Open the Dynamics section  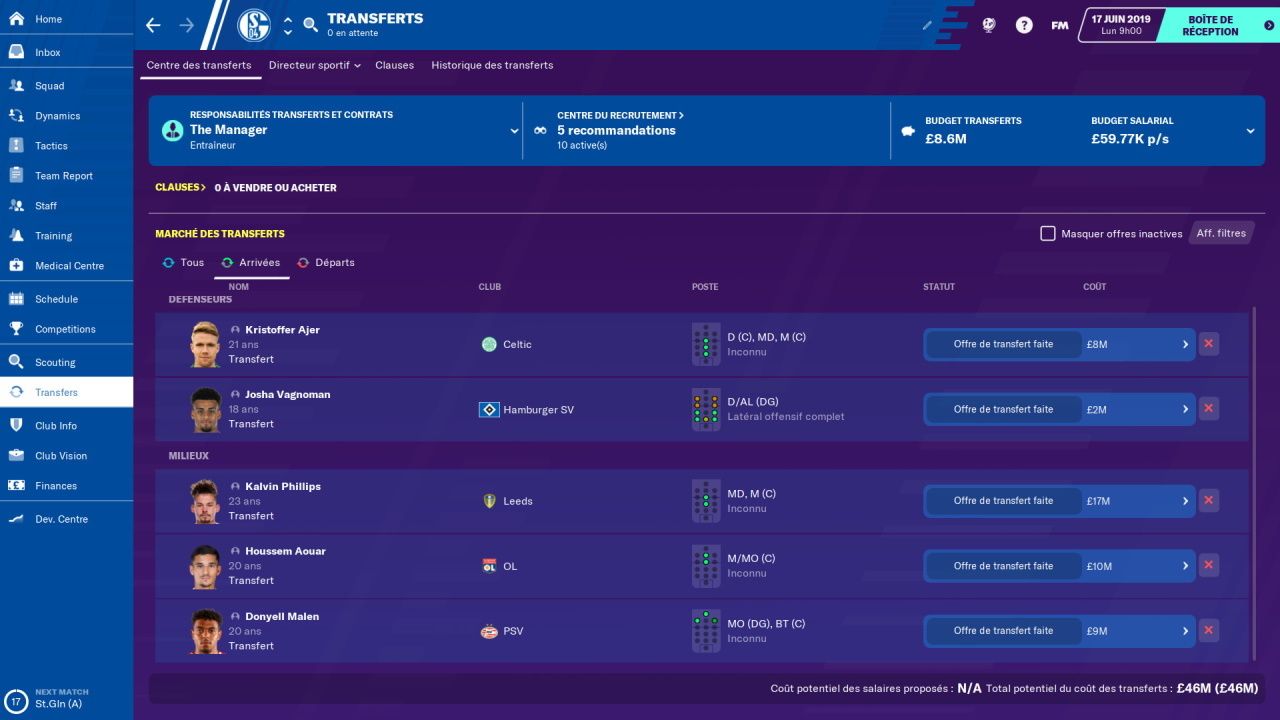(66, 116)
